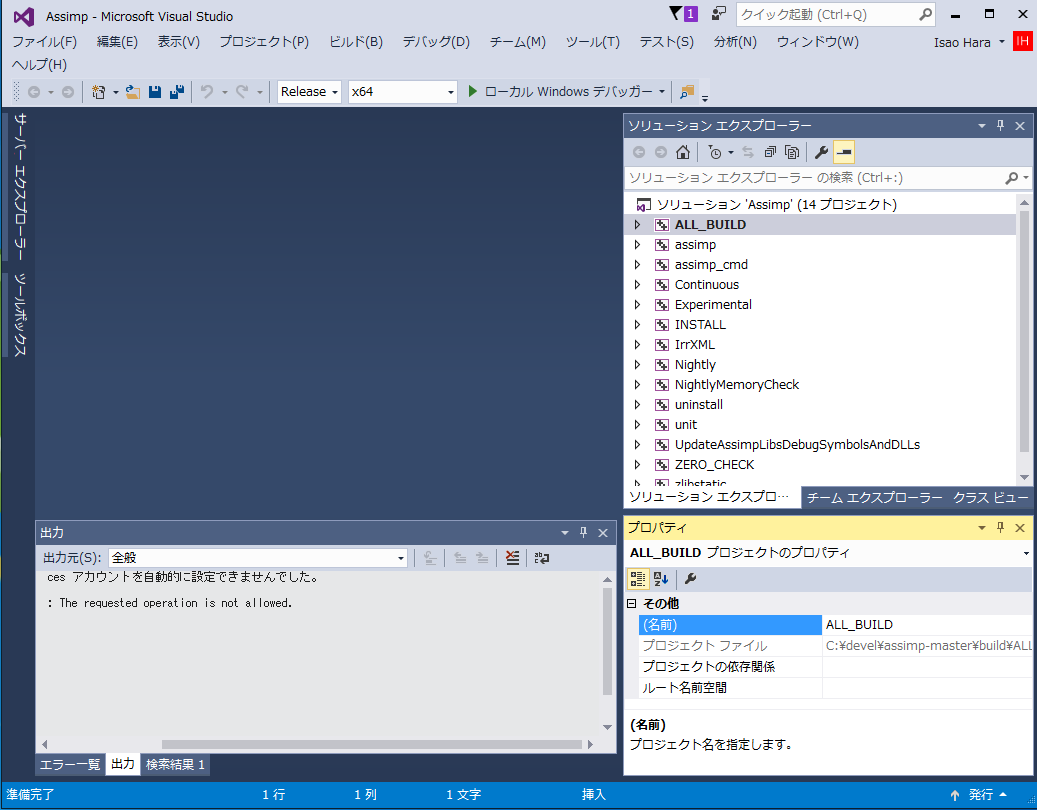1037x810 pixels.
Task: Switch to the チーム エクスプローラー tab
Action: click(x=874, y=498)
